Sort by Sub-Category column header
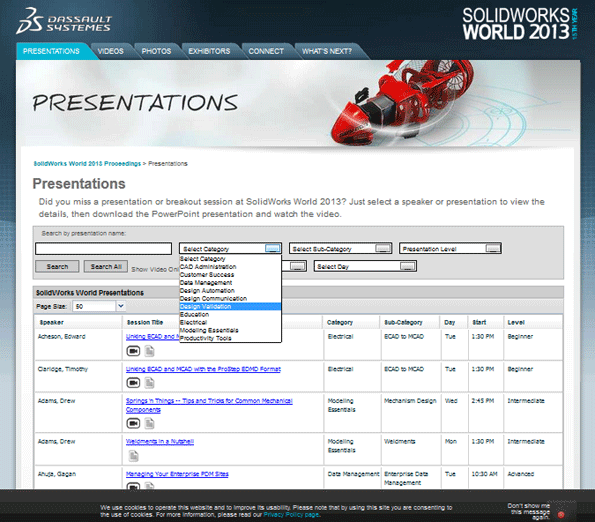The height and width of the screenshot is (522, 595). pyautogui.click(x=403, y=322)
